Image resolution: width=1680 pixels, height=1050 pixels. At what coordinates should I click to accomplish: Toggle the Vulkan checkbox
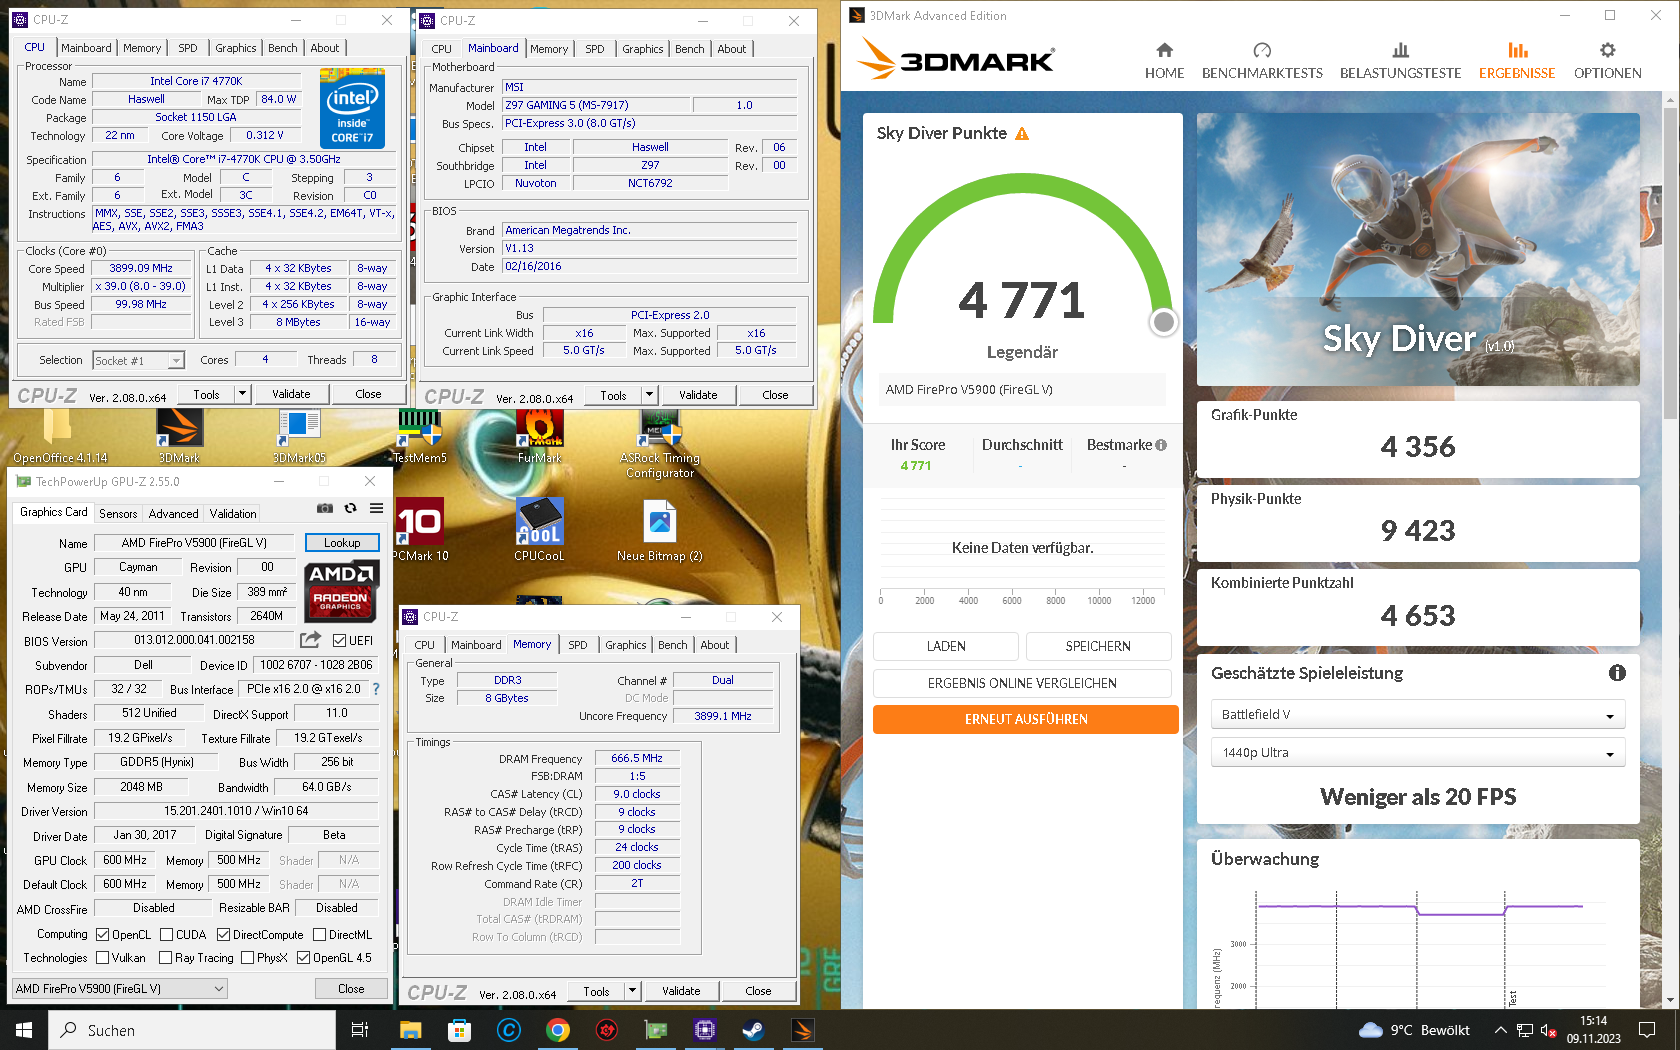pyautogui.click(x=102, y=958)
